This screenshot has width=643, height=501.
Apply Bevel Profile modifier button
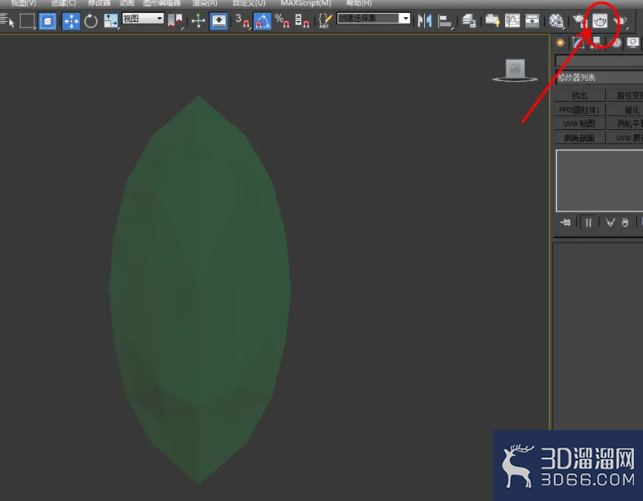click(579, 138)
